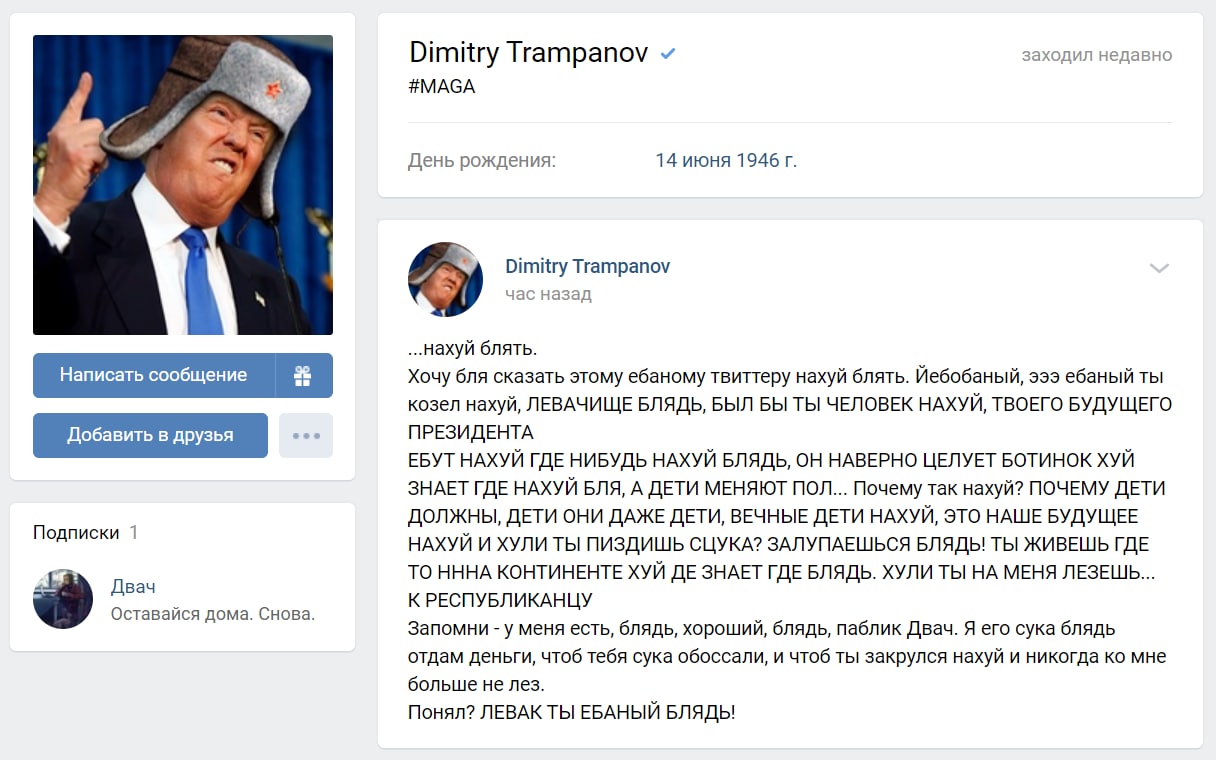Click the post author's round avatar
This screenshot has height=760, width=1216.
click(446, 279)
